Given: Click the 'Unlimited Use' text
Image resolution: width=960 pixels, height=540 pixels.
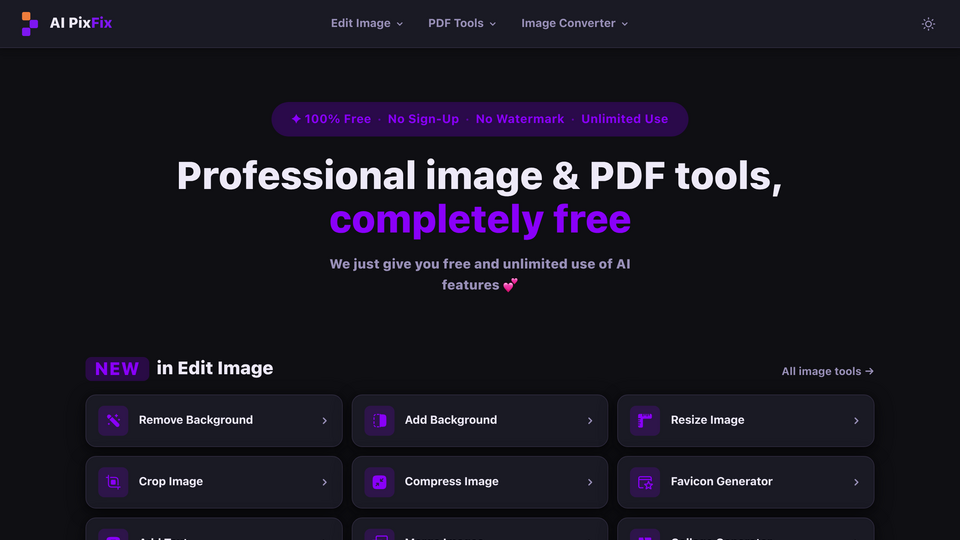Looking at the screenshot, I should point(624,119).
